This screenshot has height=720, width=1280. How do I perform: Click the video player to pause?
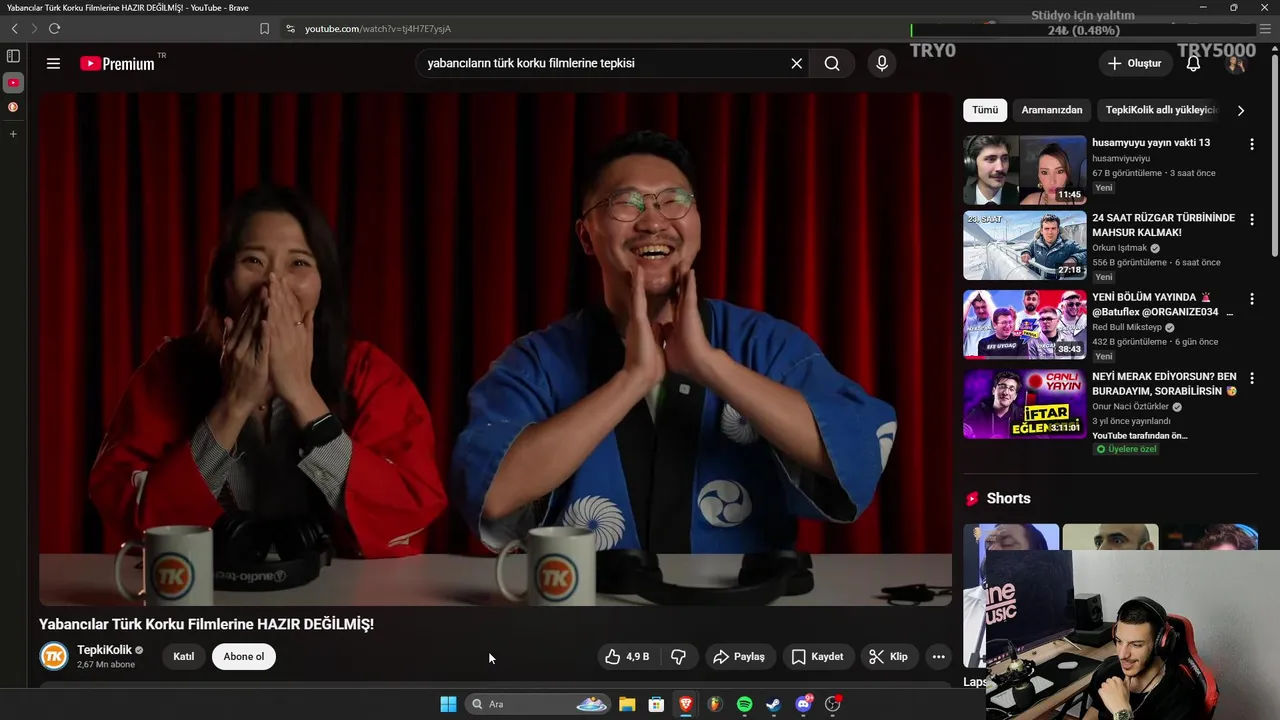click(495, 349)
